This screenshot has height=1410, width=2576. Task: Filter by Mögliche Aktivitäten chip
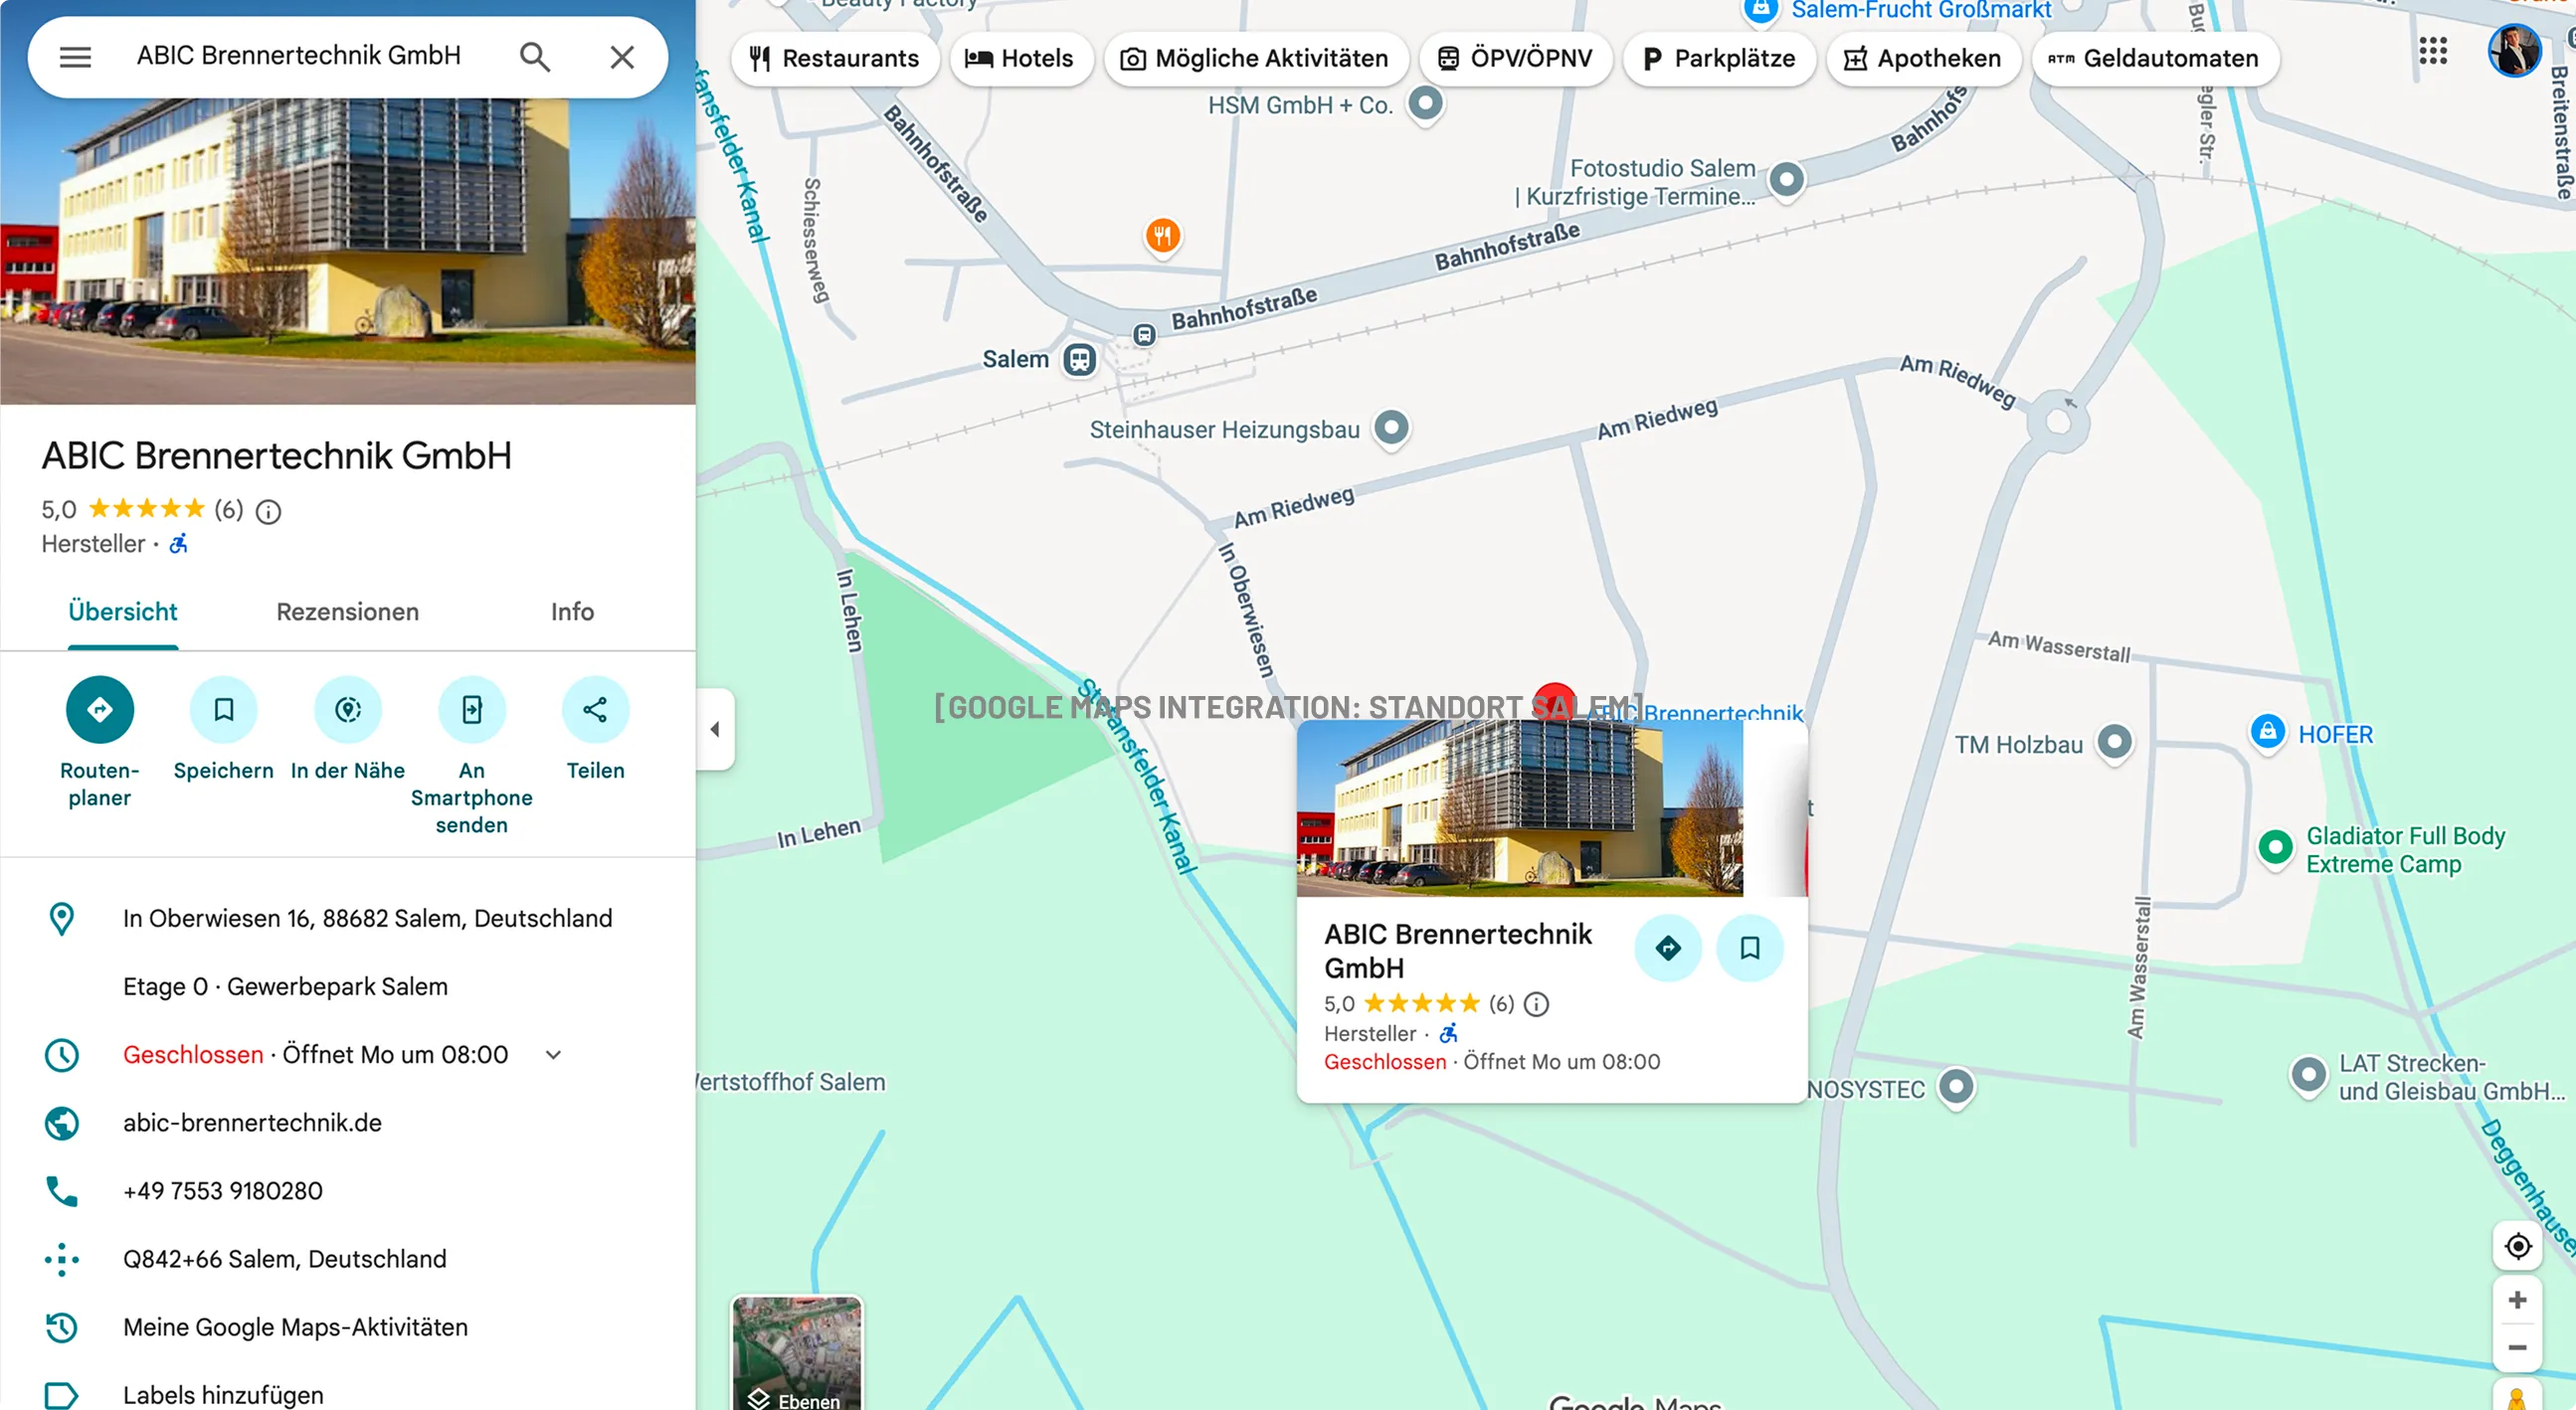pos(1255,58)
